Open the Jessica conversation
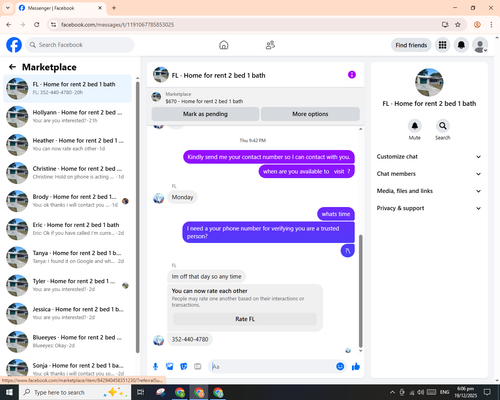Screen dimensions: 500x400 68,313
